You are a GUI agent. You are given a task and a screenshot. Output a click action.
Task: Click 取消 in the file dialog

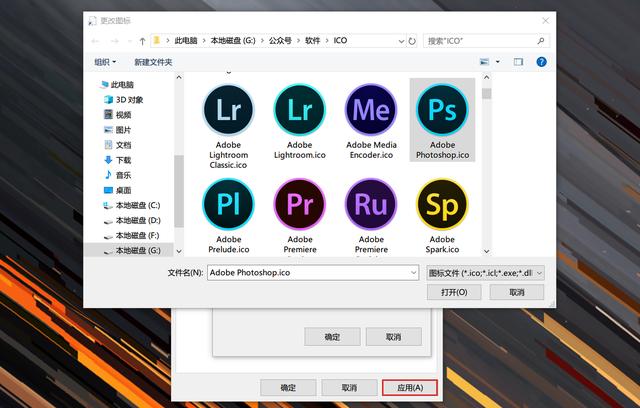click(x=517, y=292)
